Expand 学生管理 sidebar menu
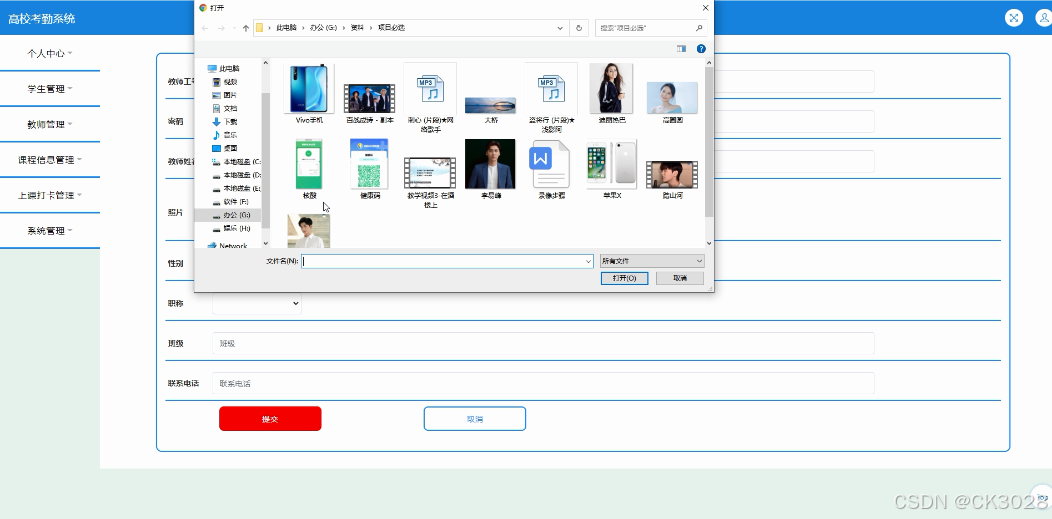The height and width of the screenshot is (519, 1052). pyautogui.click(x=50, y=89)
